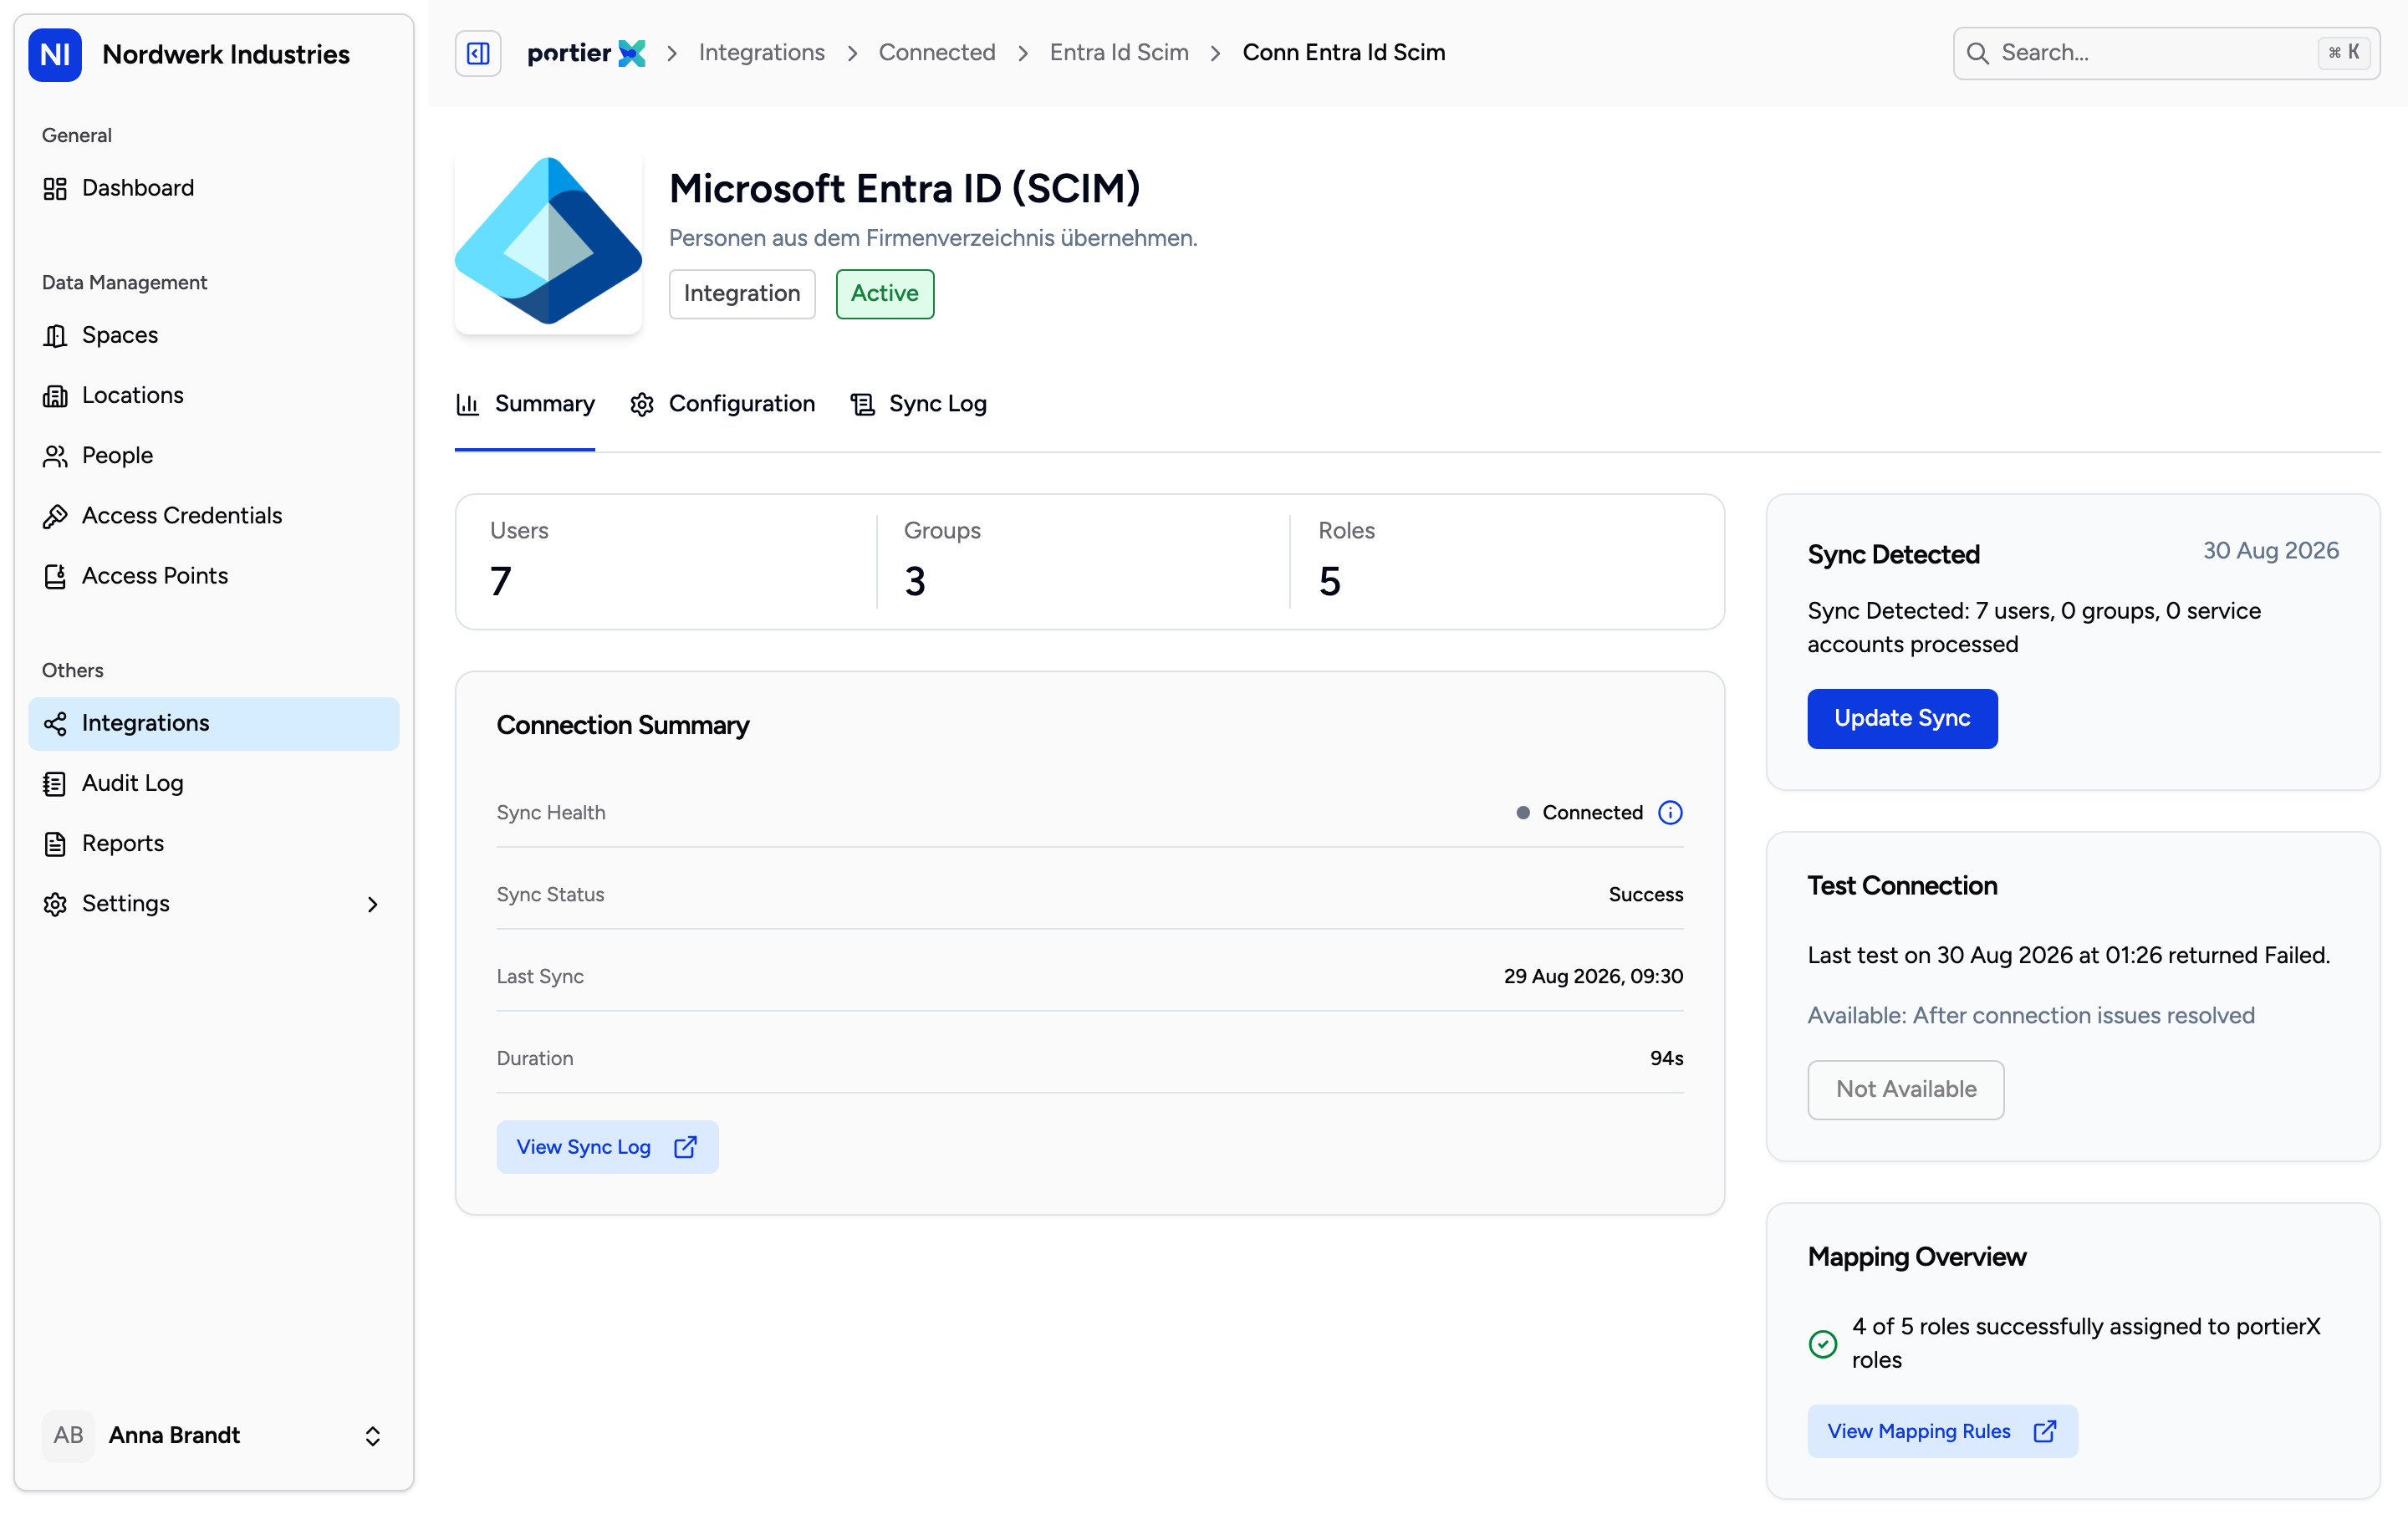Navigate to Access Credentials
This screenshot has height=1540, width=2408.
(213, 515)
